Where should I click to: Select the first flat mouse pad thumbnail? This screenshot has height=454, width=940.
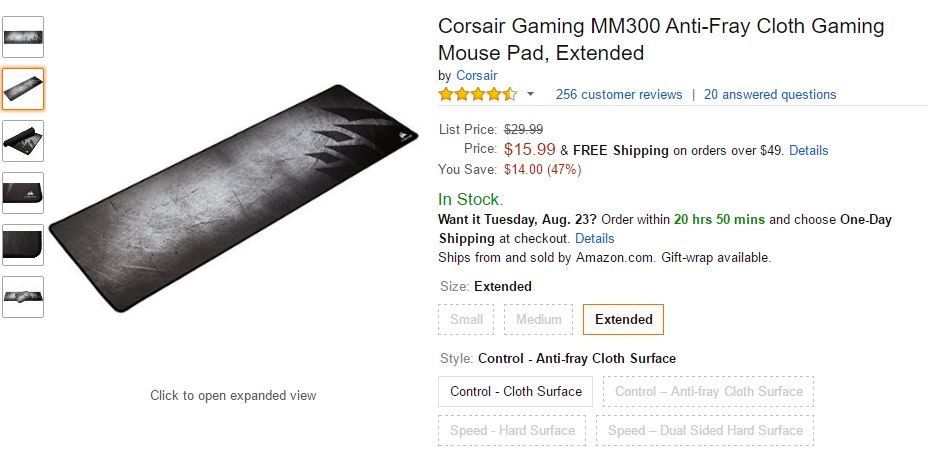click(23, 37)
